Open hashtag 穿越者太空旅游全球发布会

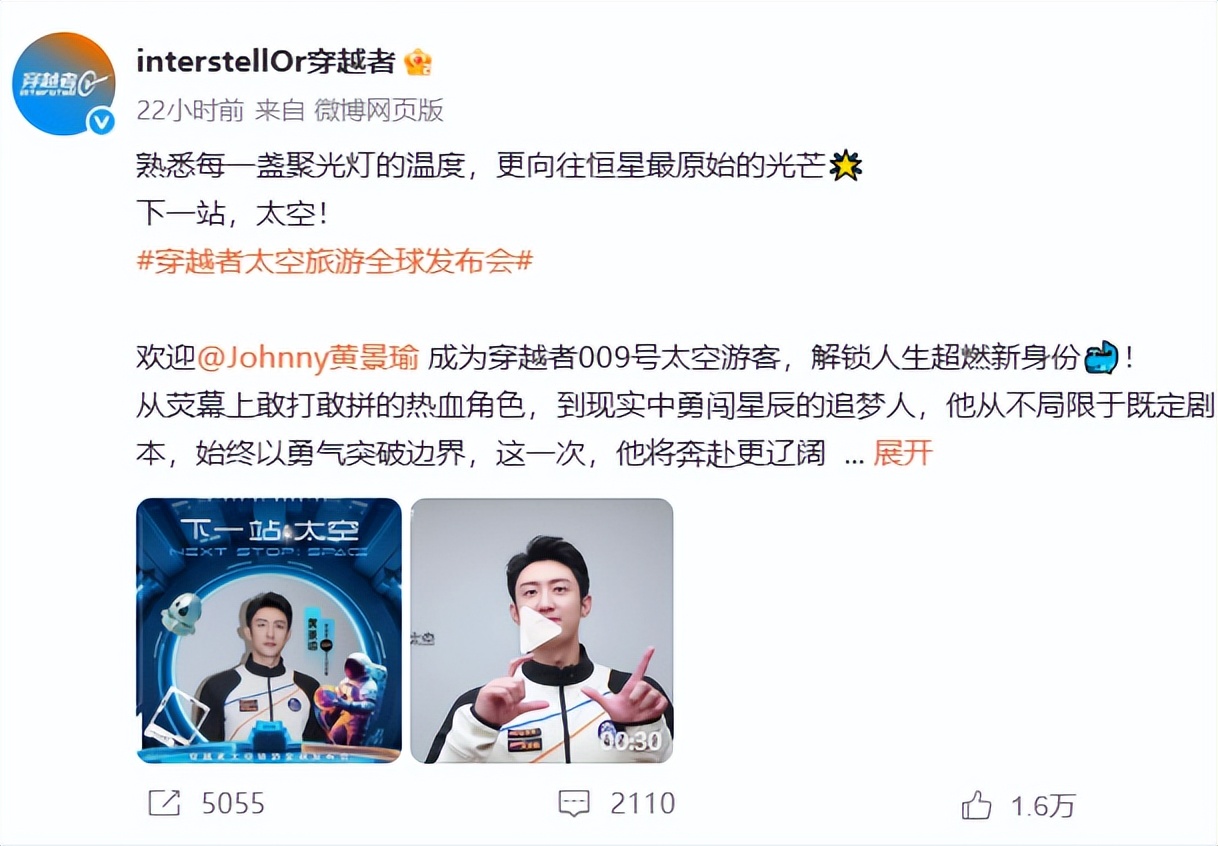point(334,262)
